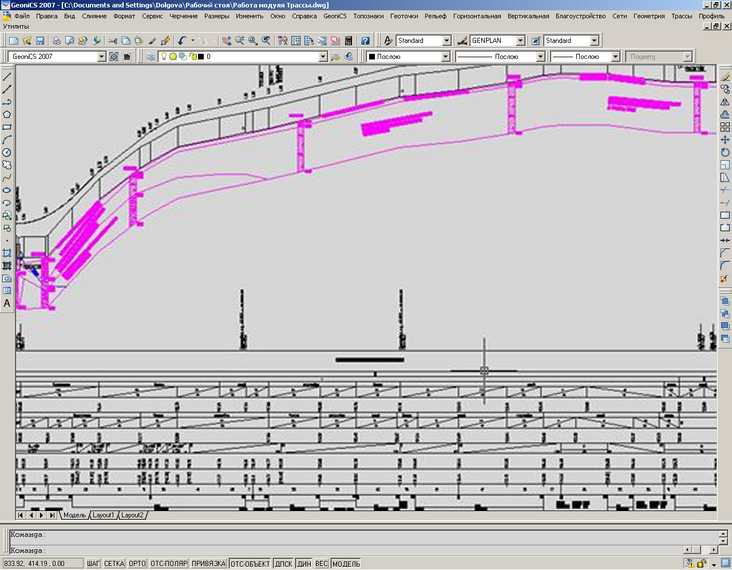Open the color Послою dropdown
732x570 pixels.
(445, 56)
